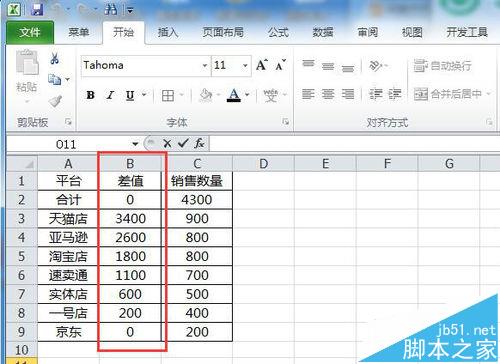Apply font color with underlined A icon
500x364 pixels.
click(x=234, y=95)
